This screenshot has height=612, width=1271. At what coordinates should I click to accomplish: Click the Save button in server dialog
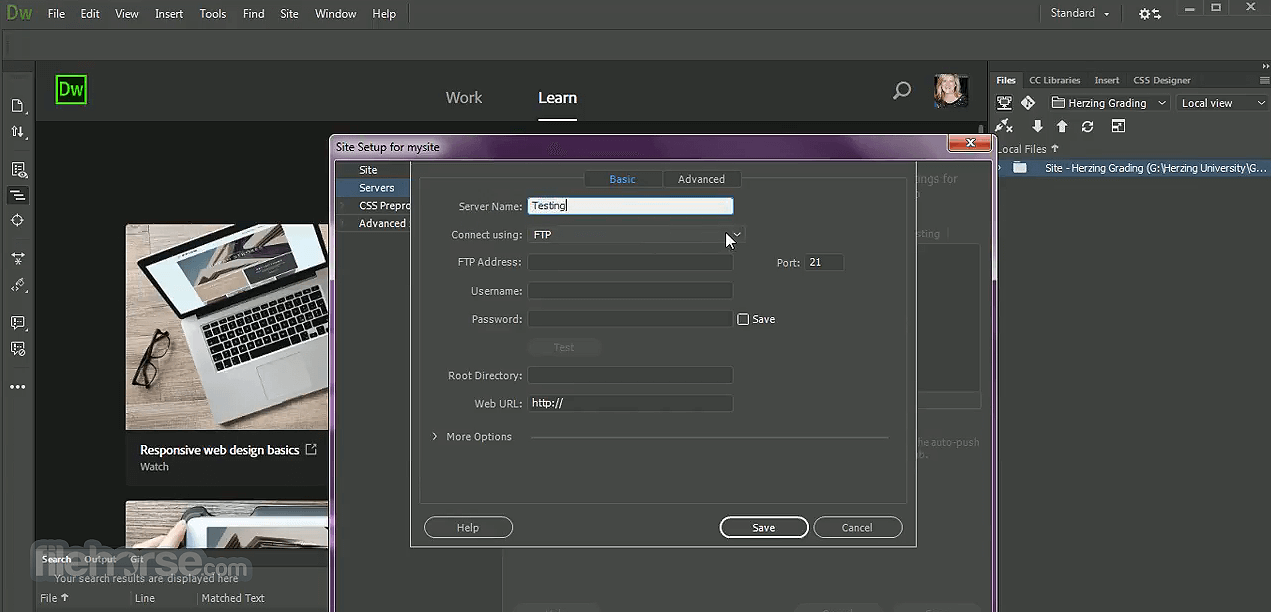click(x=763, y=528)
